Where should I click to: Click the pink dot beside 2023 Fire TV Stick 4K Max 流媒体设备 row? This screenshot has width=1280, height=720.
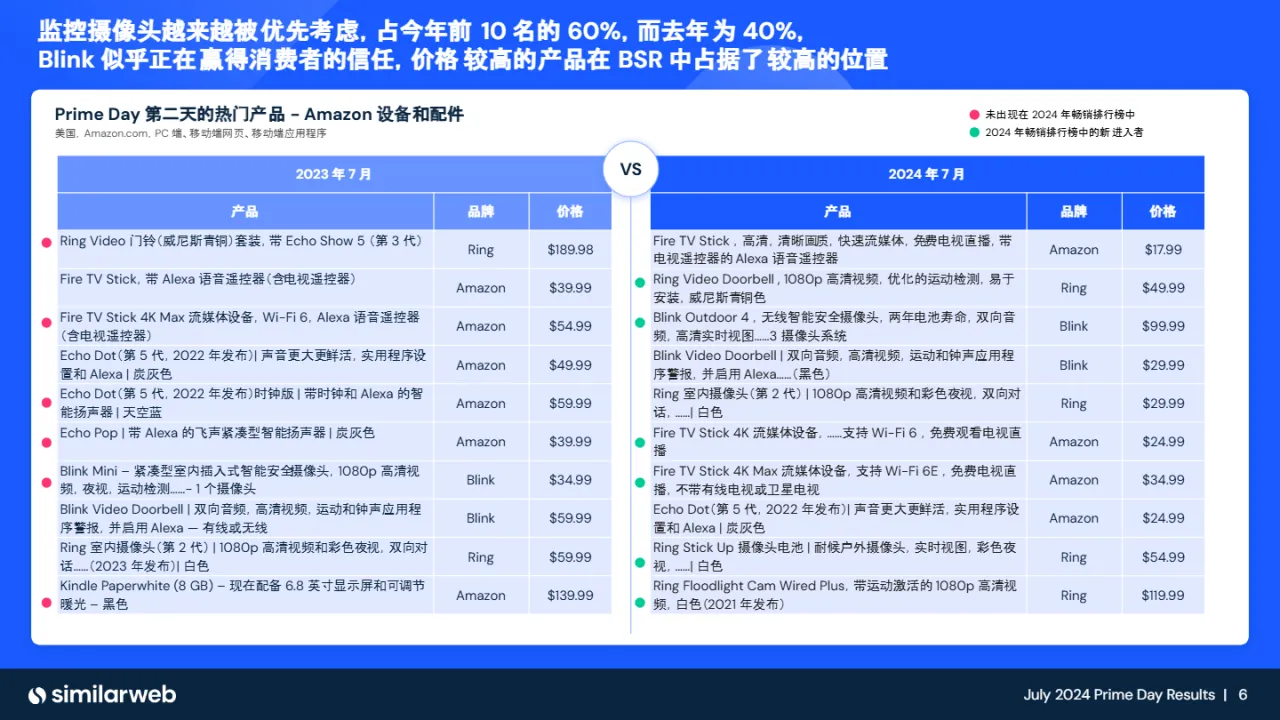point(46,322)
